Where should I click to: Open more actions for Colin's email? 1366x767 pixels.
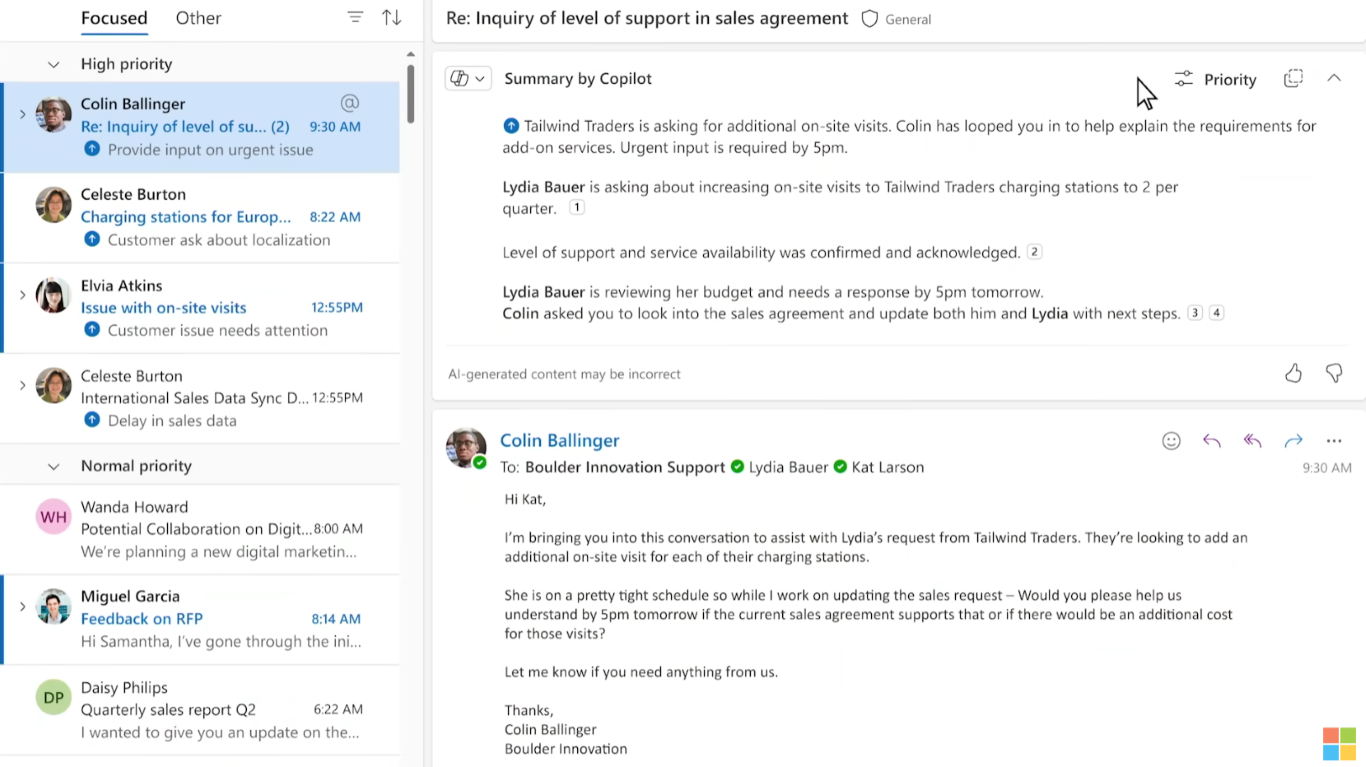tap(1334, 440)
